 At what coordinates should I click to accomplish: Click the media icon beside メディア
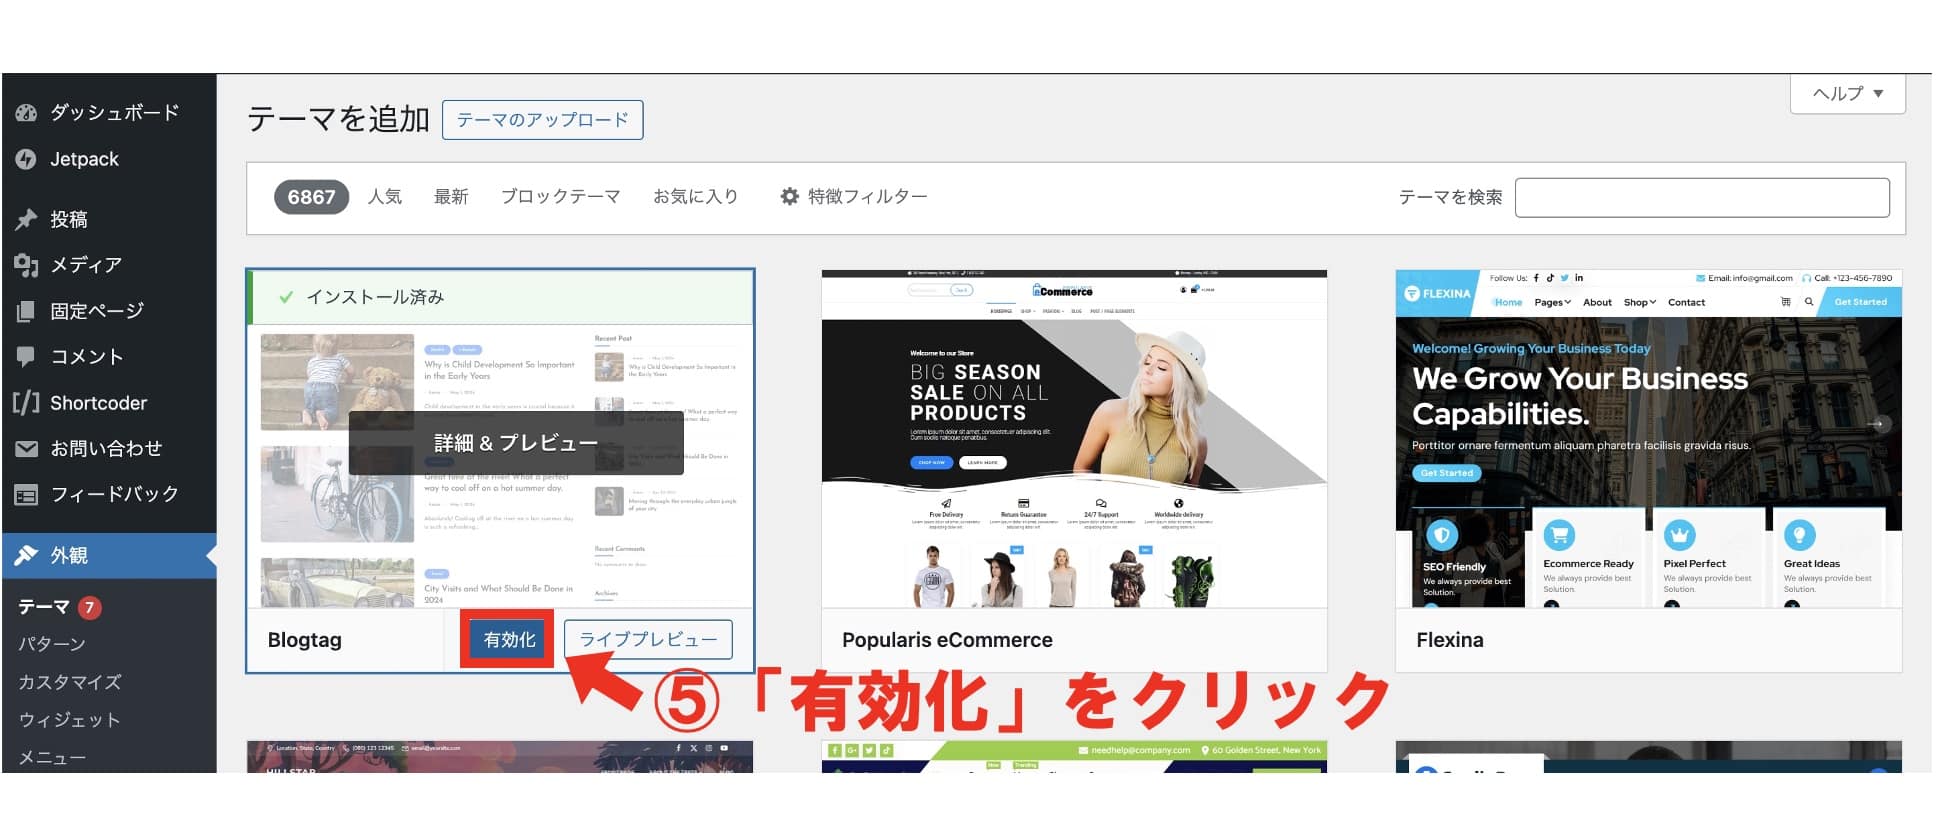tap(26, 265)
